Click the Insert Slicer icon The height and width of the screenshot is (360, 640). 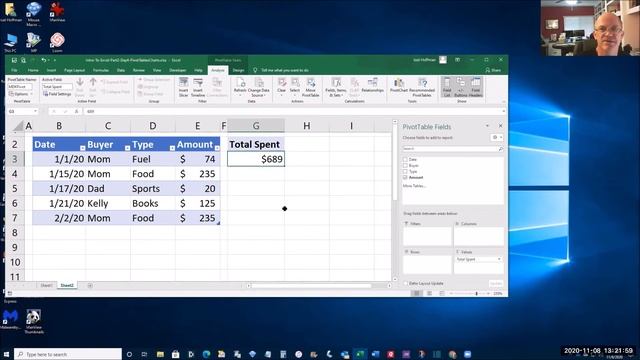[x=184, y=87]
